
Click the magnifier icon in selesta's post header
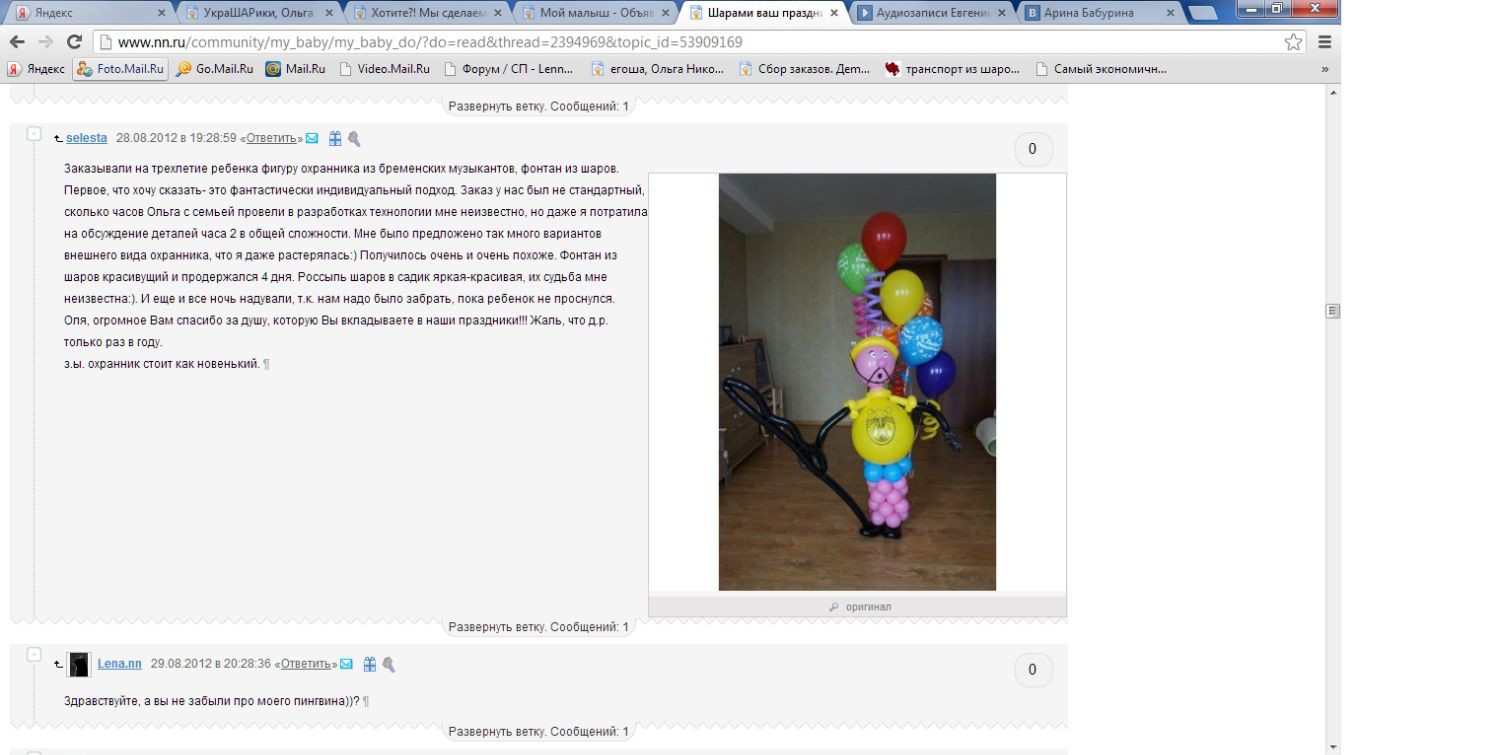click(354, 139)
